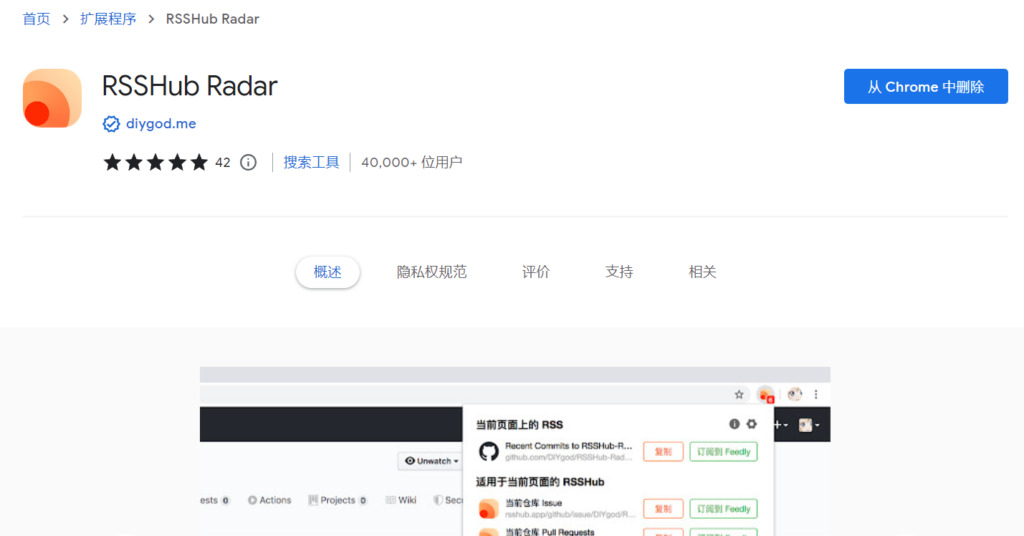Open the browser three-dot menu in preview

coord(816,394)
